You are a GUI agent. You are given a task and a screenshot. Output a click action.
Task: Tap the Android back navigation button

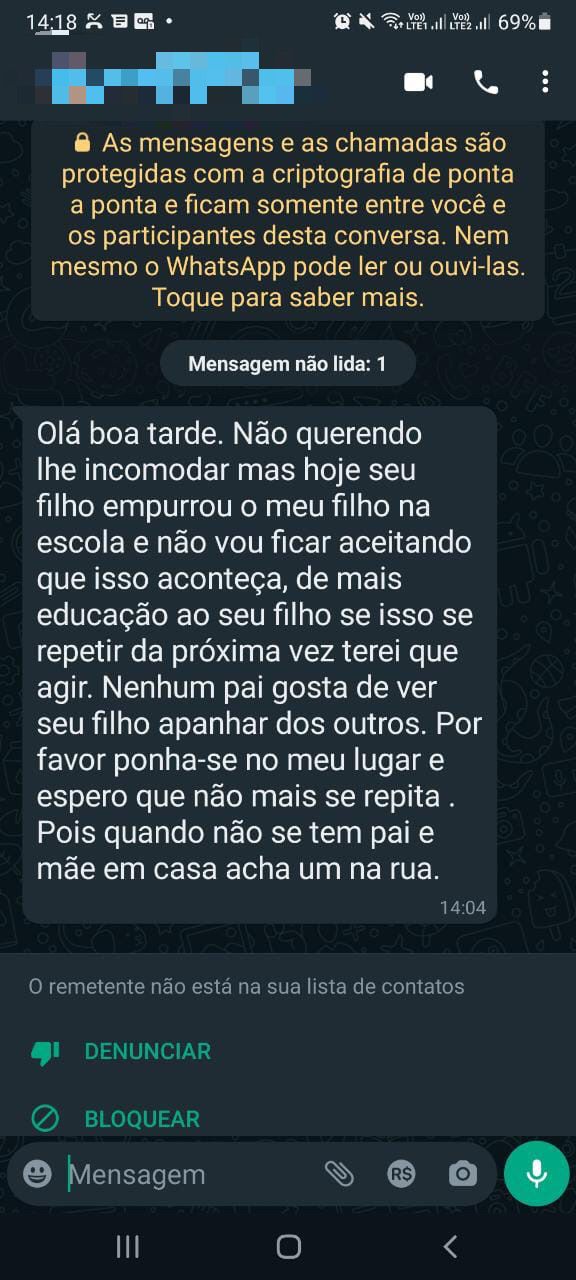tap(450, 1246)
